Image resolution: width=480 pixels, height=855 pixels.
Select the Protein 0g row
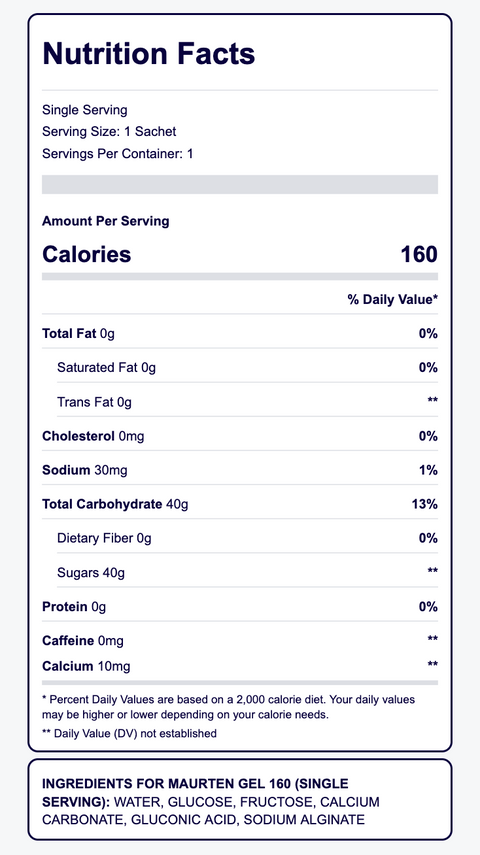pos(240,607)
